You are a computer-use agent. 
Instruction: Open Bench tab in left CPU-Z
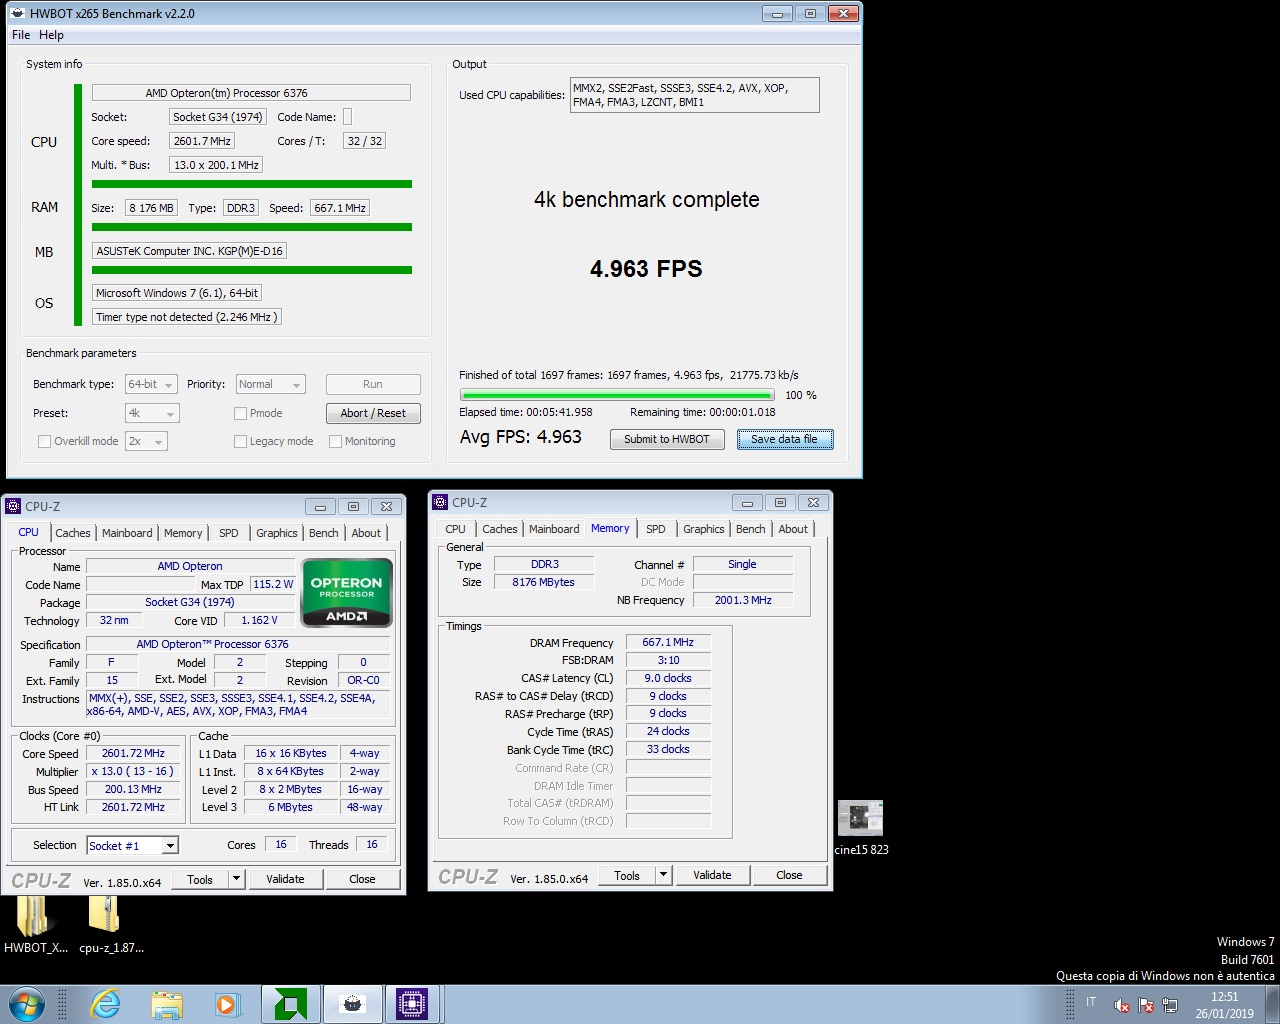pos(324,533)
